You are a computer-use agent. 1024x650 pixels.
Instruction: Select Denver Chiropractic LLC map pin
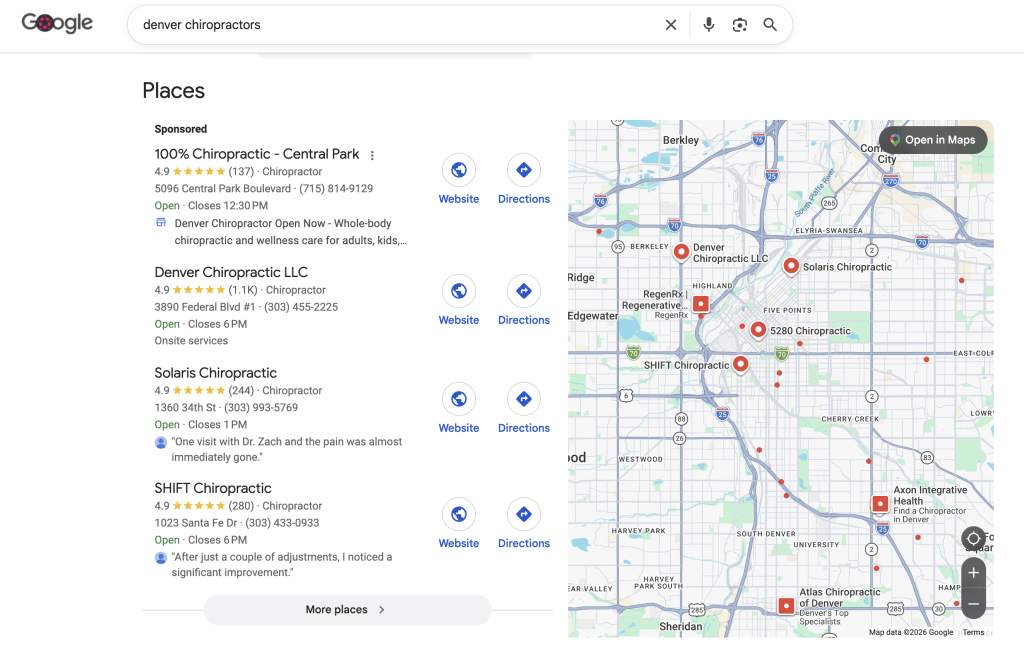pyautogui.click(x=681, y=252)
